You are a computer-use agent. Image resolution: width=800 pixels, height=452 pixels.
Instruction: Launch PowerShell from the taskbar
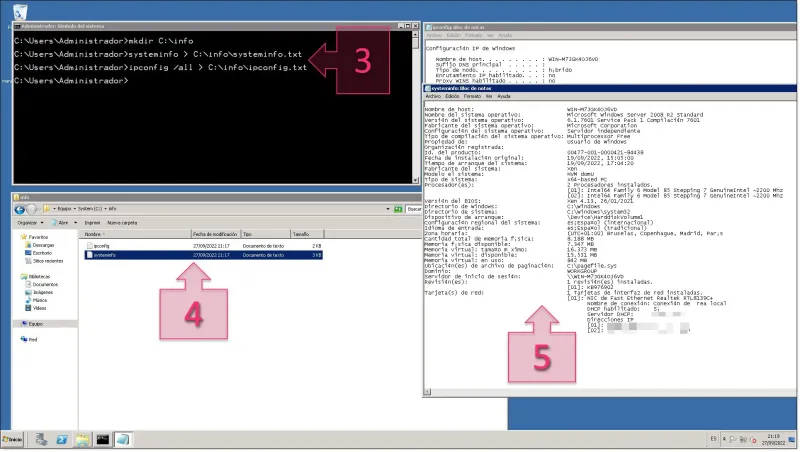click(x=62, y=439)
